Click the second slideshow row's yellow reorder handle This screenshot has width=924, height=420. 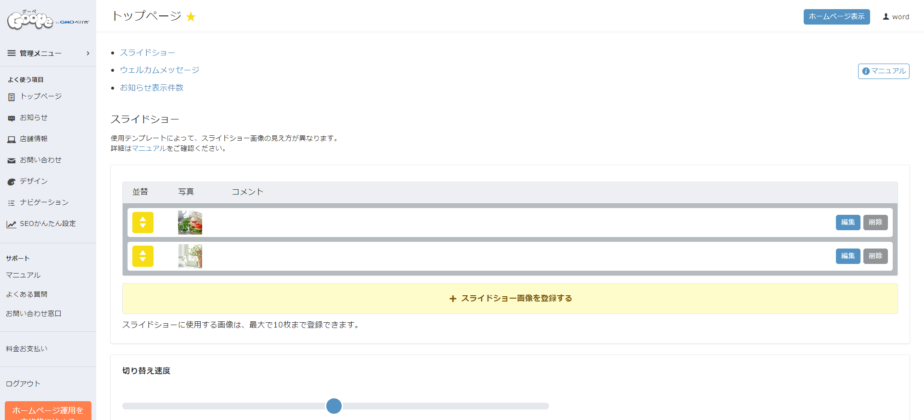[x=143, y=256]
